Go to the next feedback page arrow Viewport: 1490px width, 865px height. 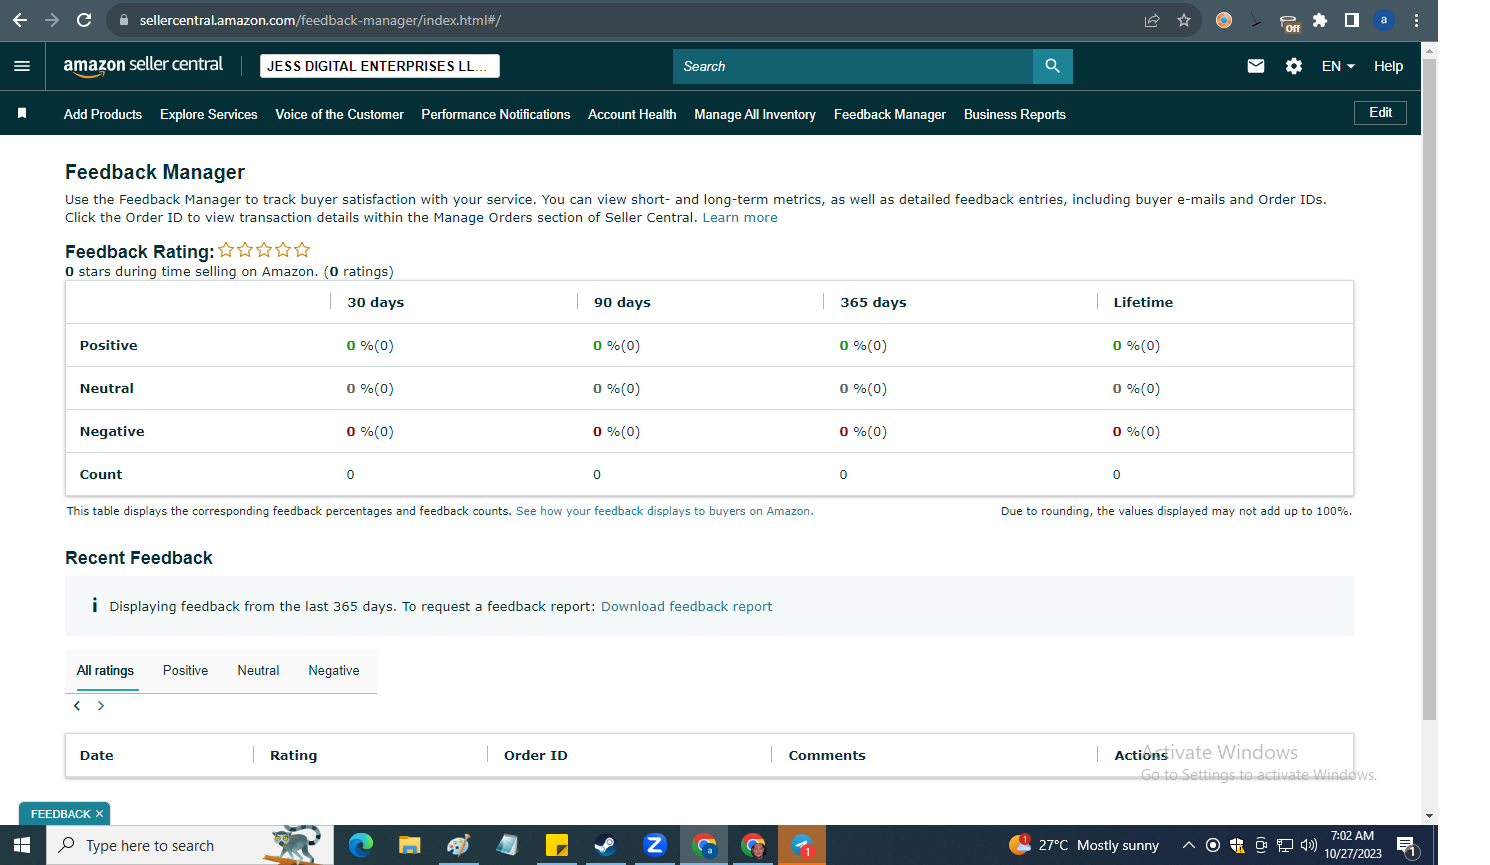pos(101,706)
